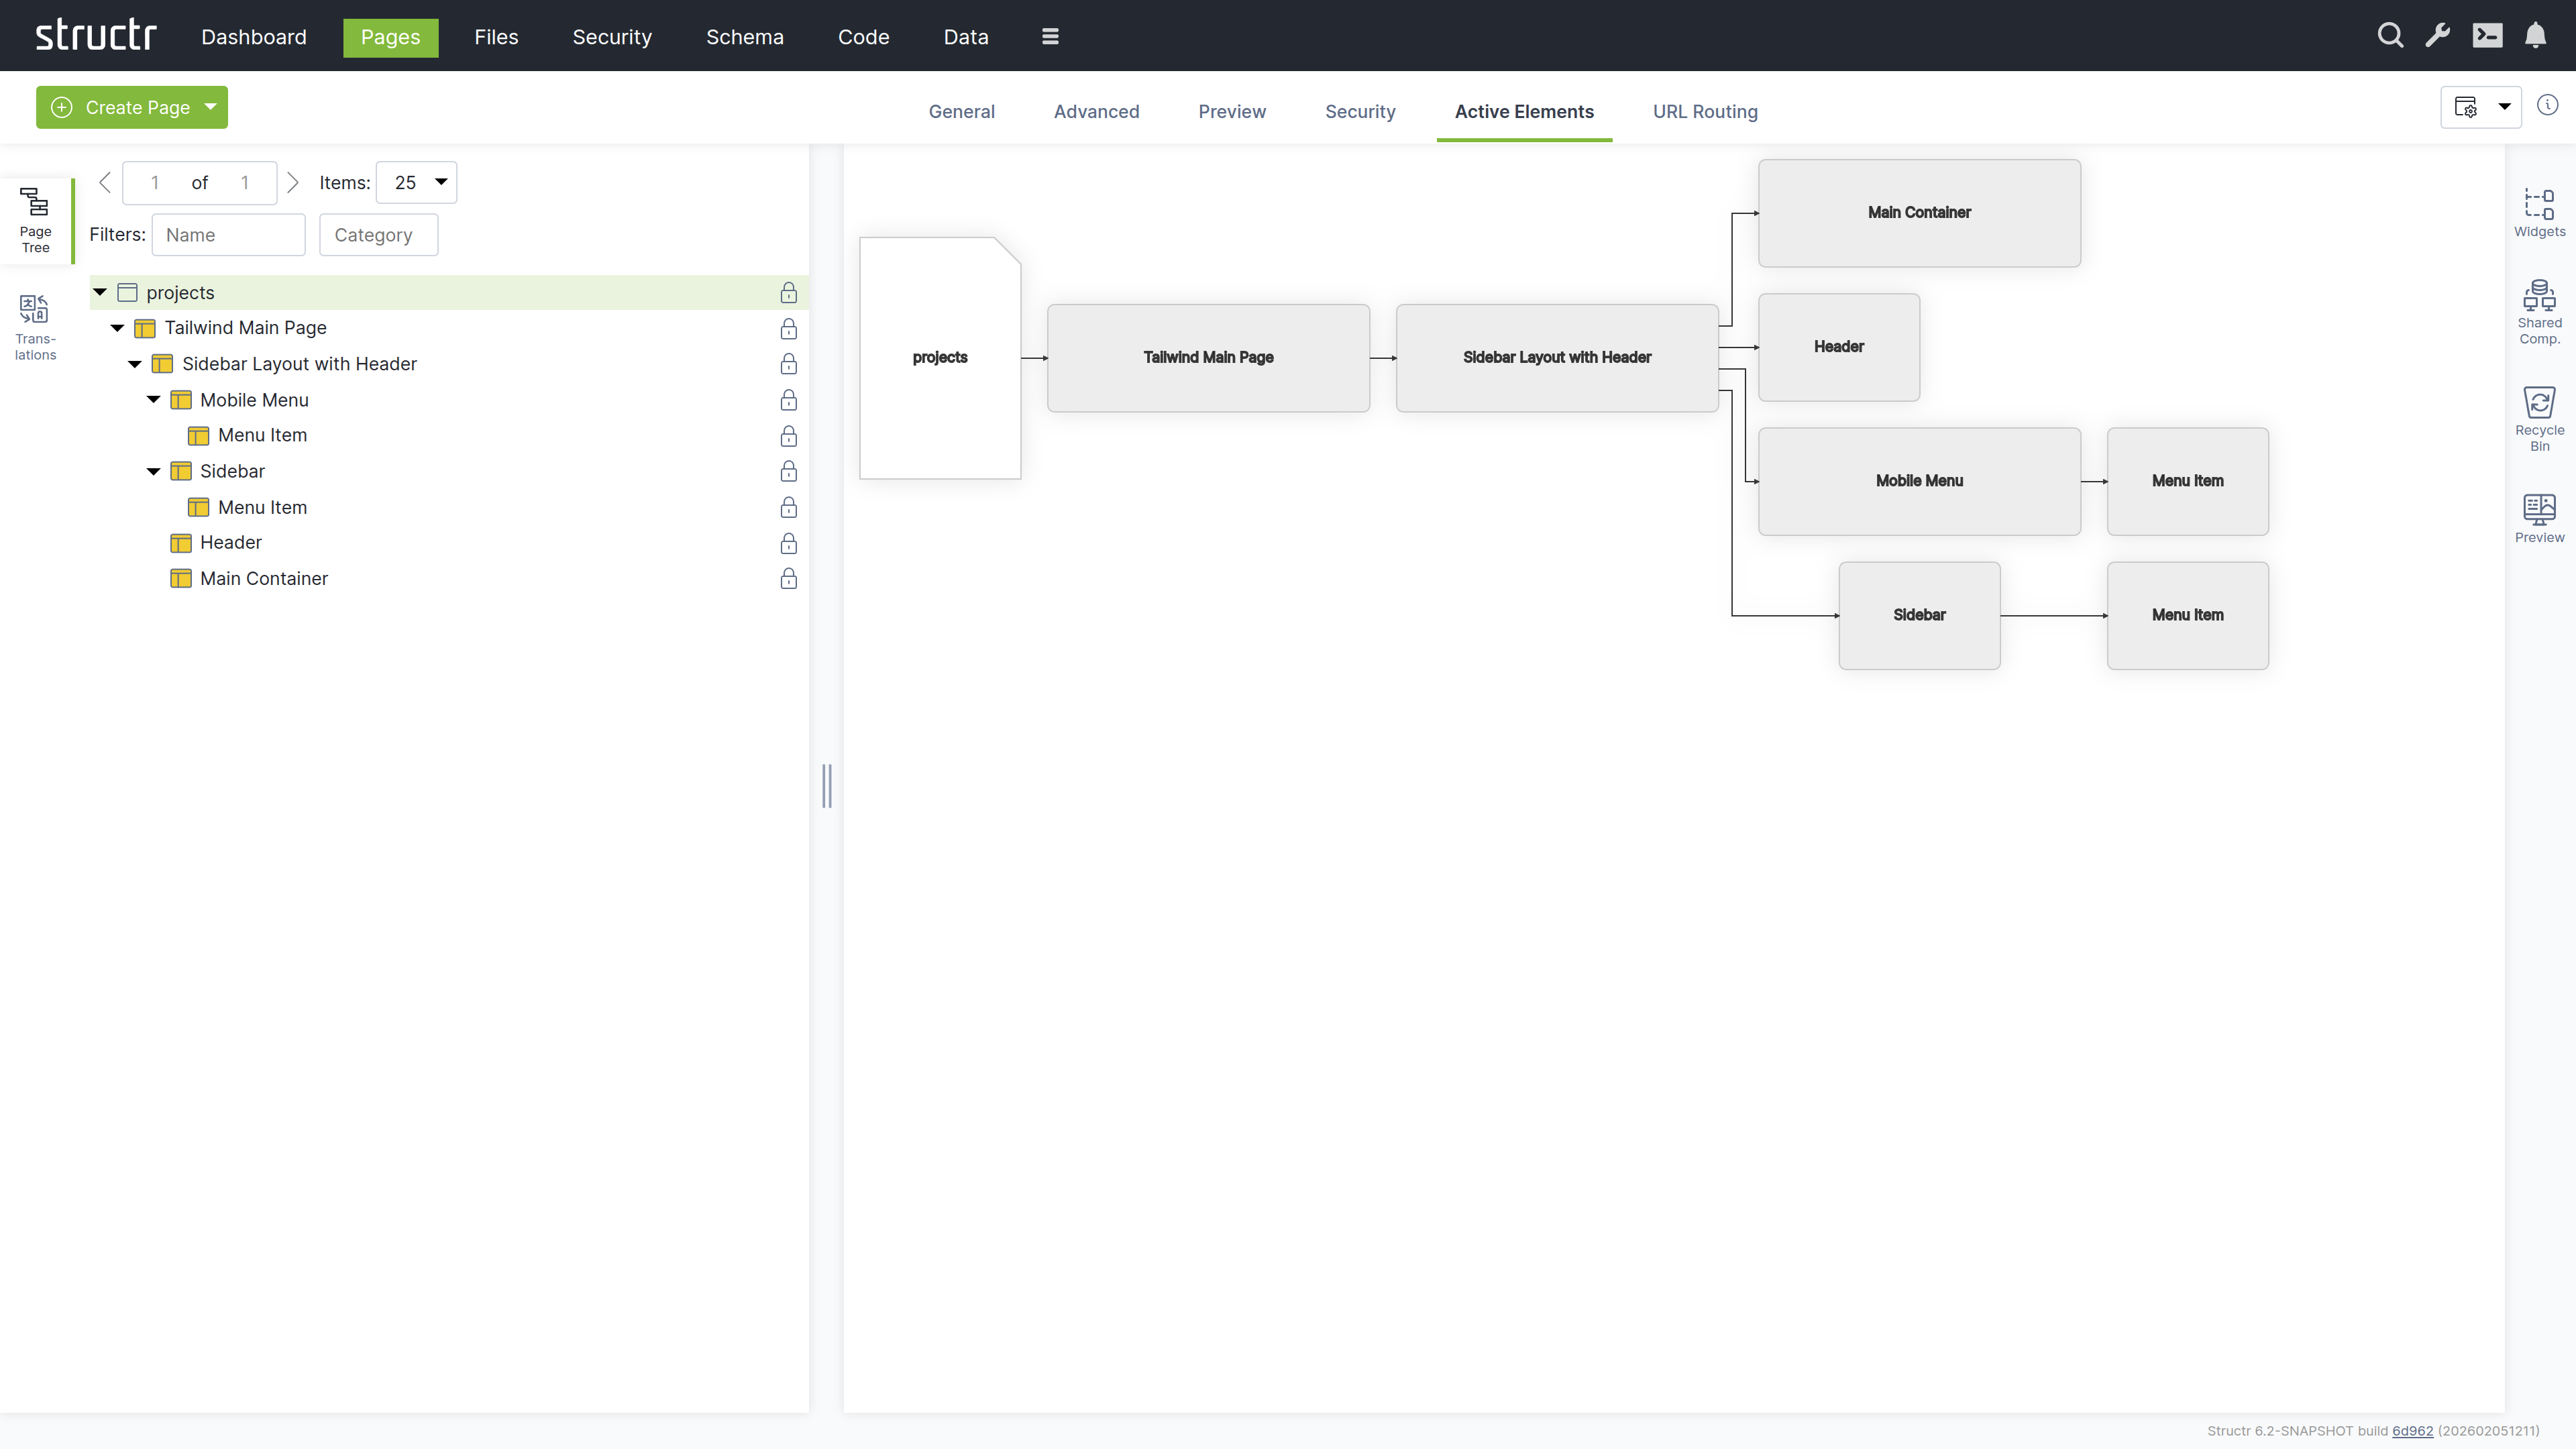Open the Schema menu item
This screenshot has height=1449, width=2576.
click(744, 37)
